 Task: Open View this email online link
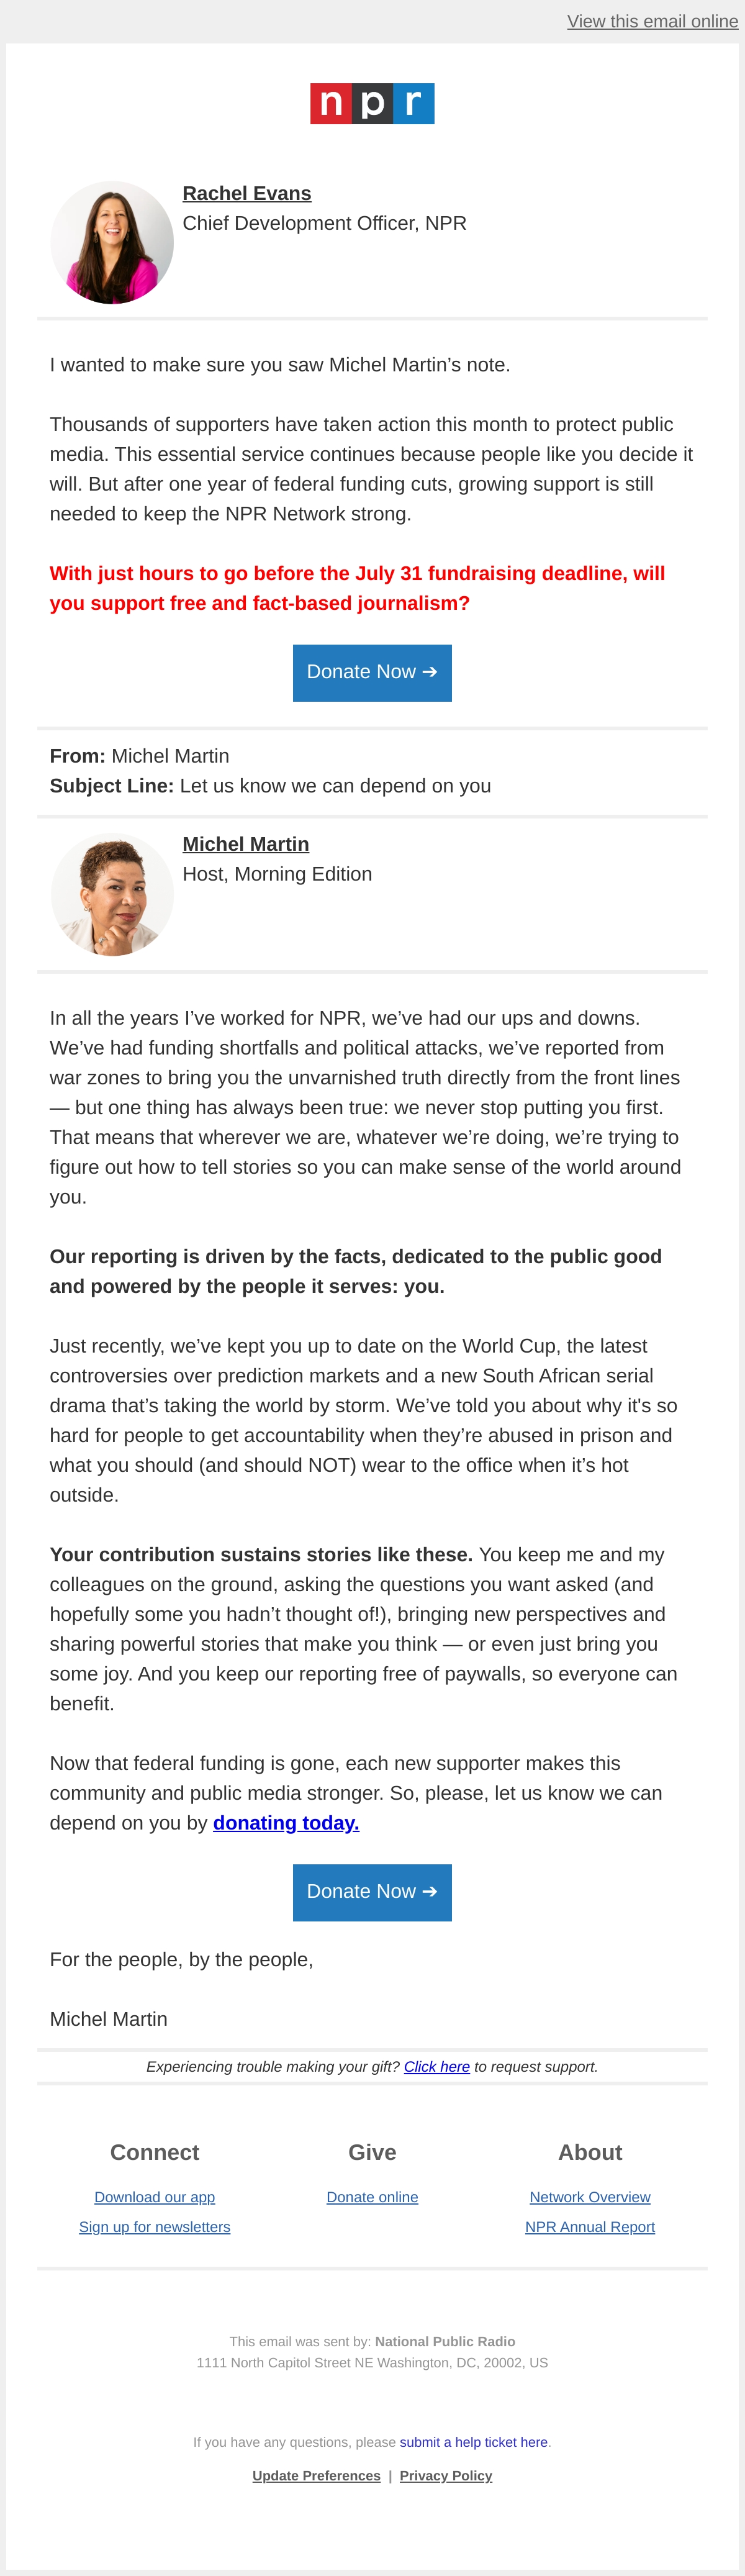[x=652, y=21]
